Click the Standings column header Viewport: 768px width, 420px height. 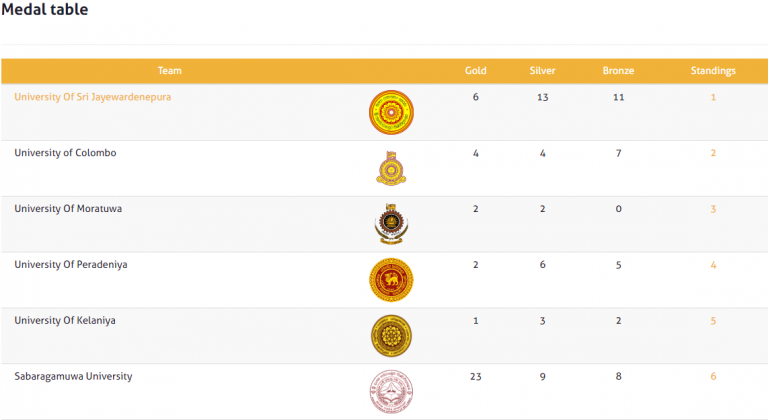pyautogui.click(x=713, y=71)
